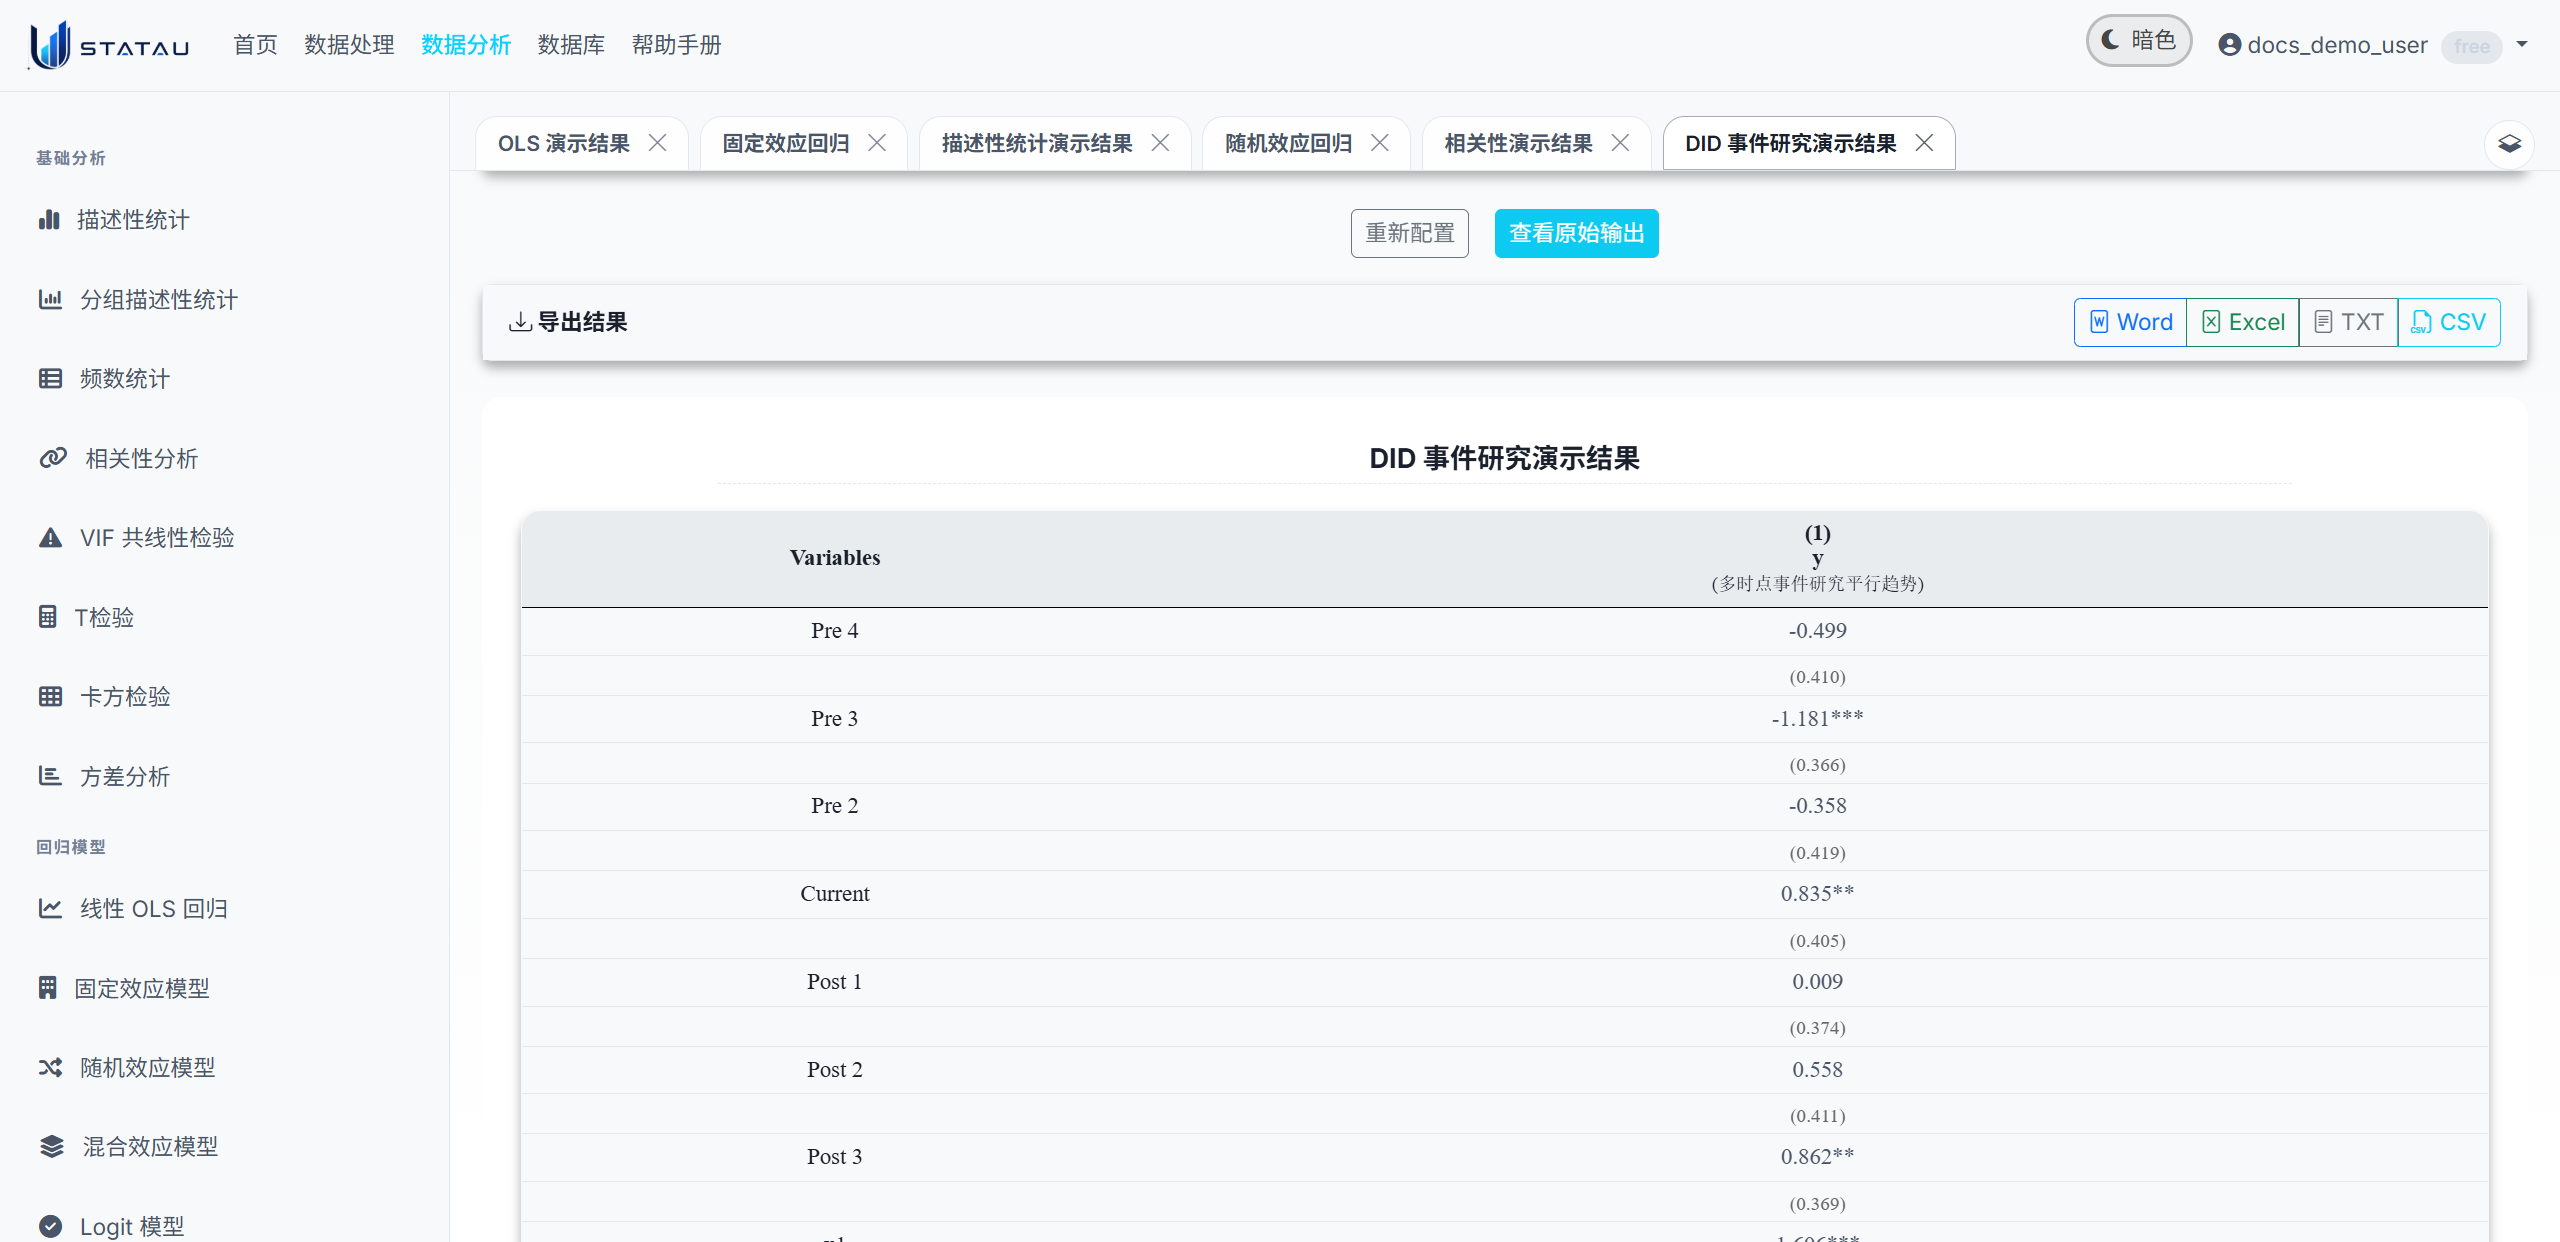Click the Variables column header
The image size is (2560, 1242).
[835, 557]
